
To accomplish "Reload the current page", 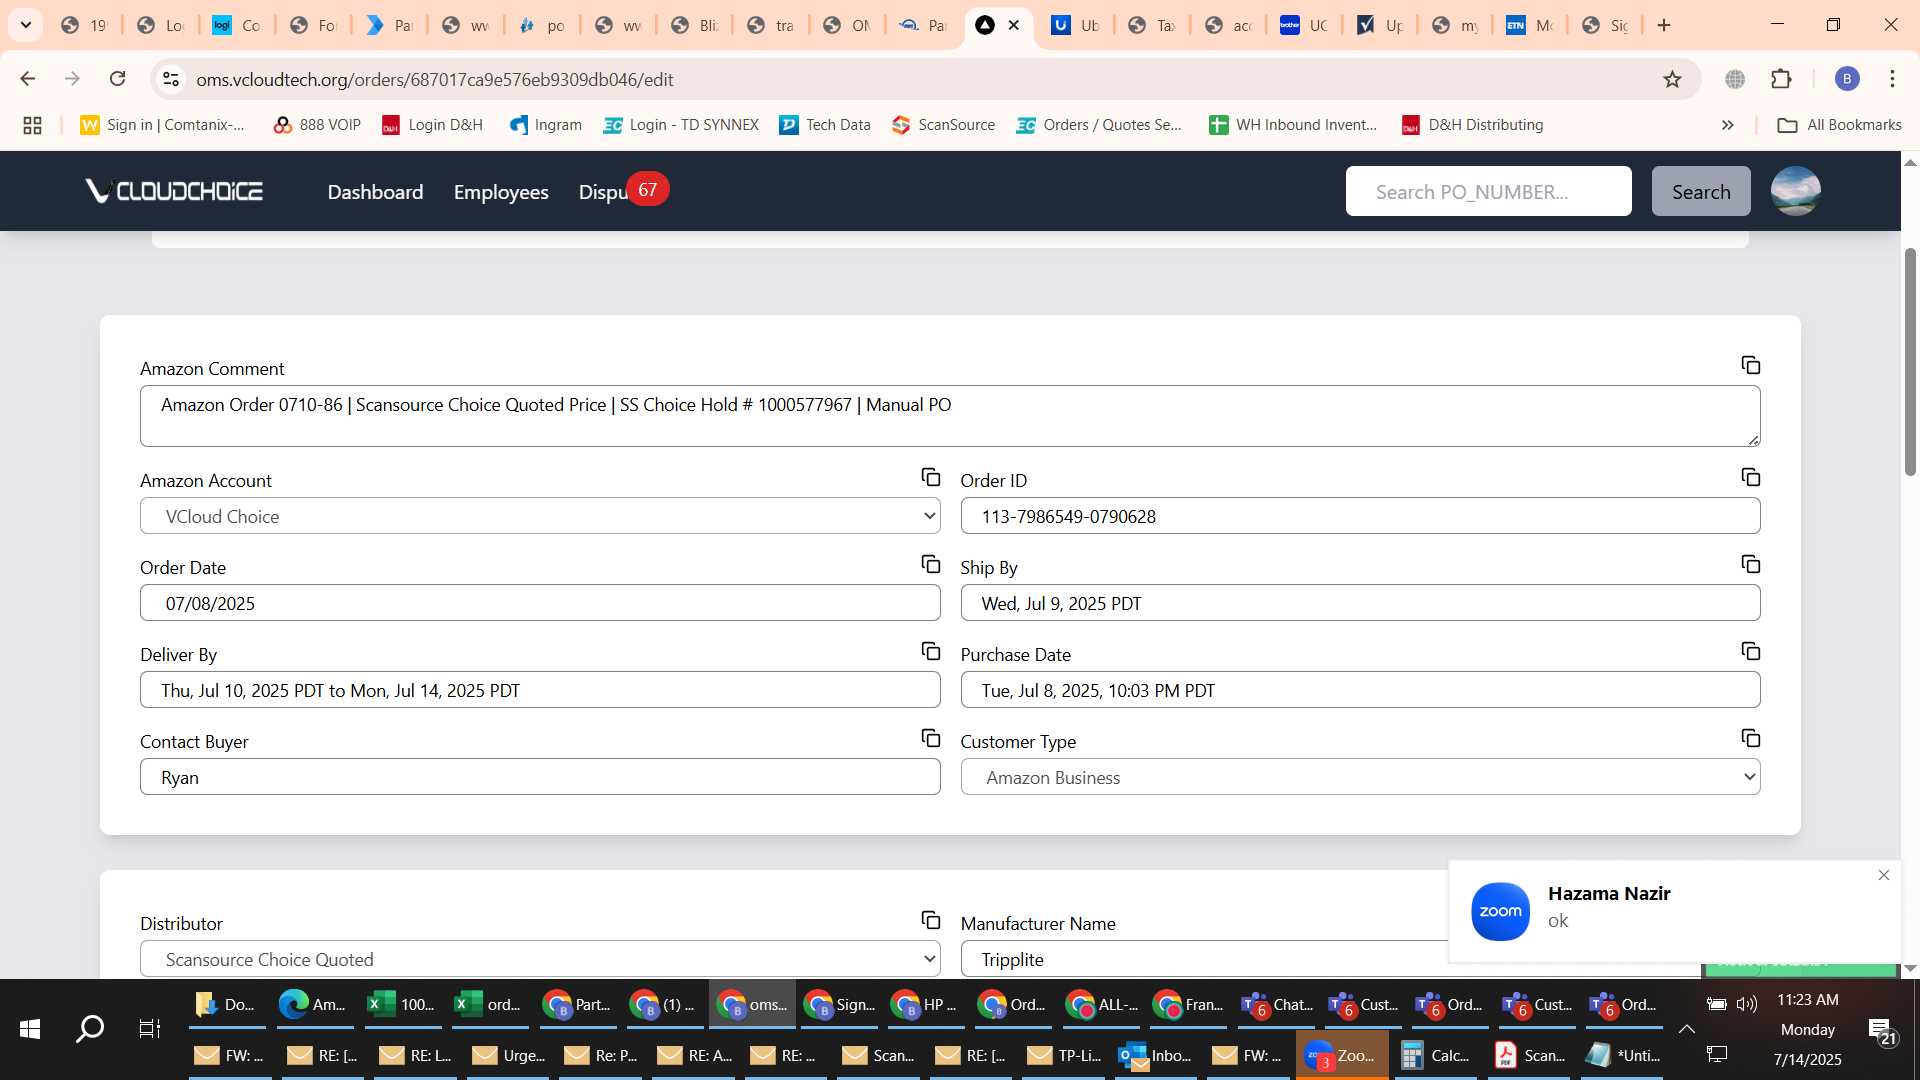I will pyautogui.click(x=117, y=79).
